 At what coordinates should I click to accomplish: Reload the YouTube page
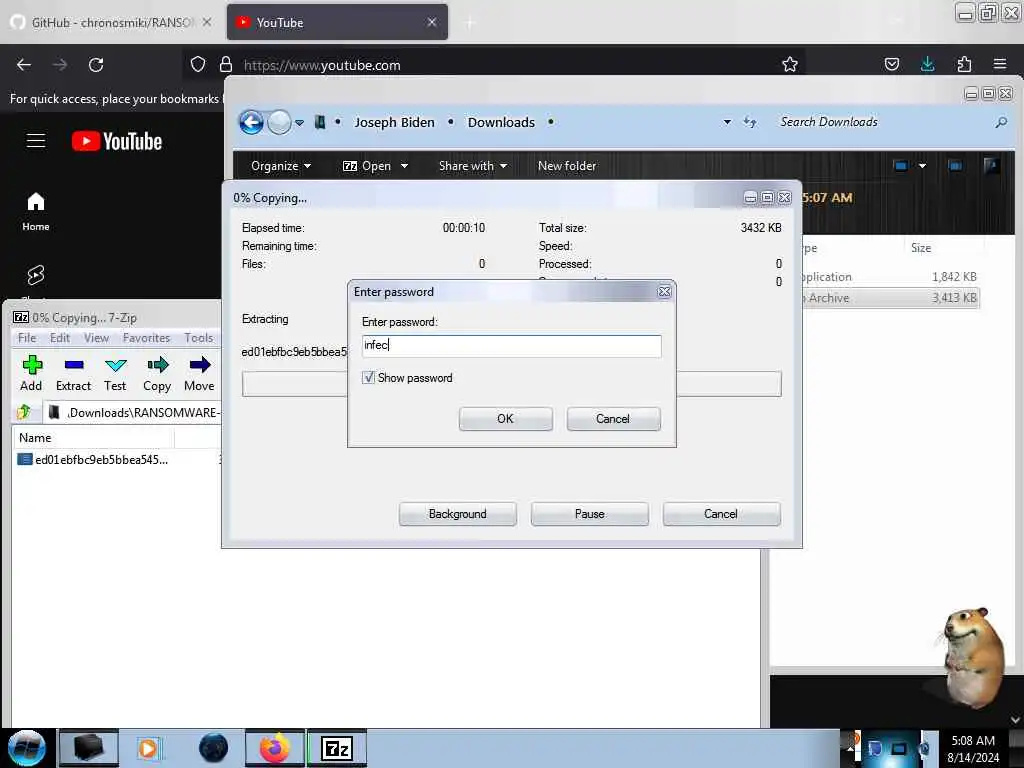pos(96,65)
